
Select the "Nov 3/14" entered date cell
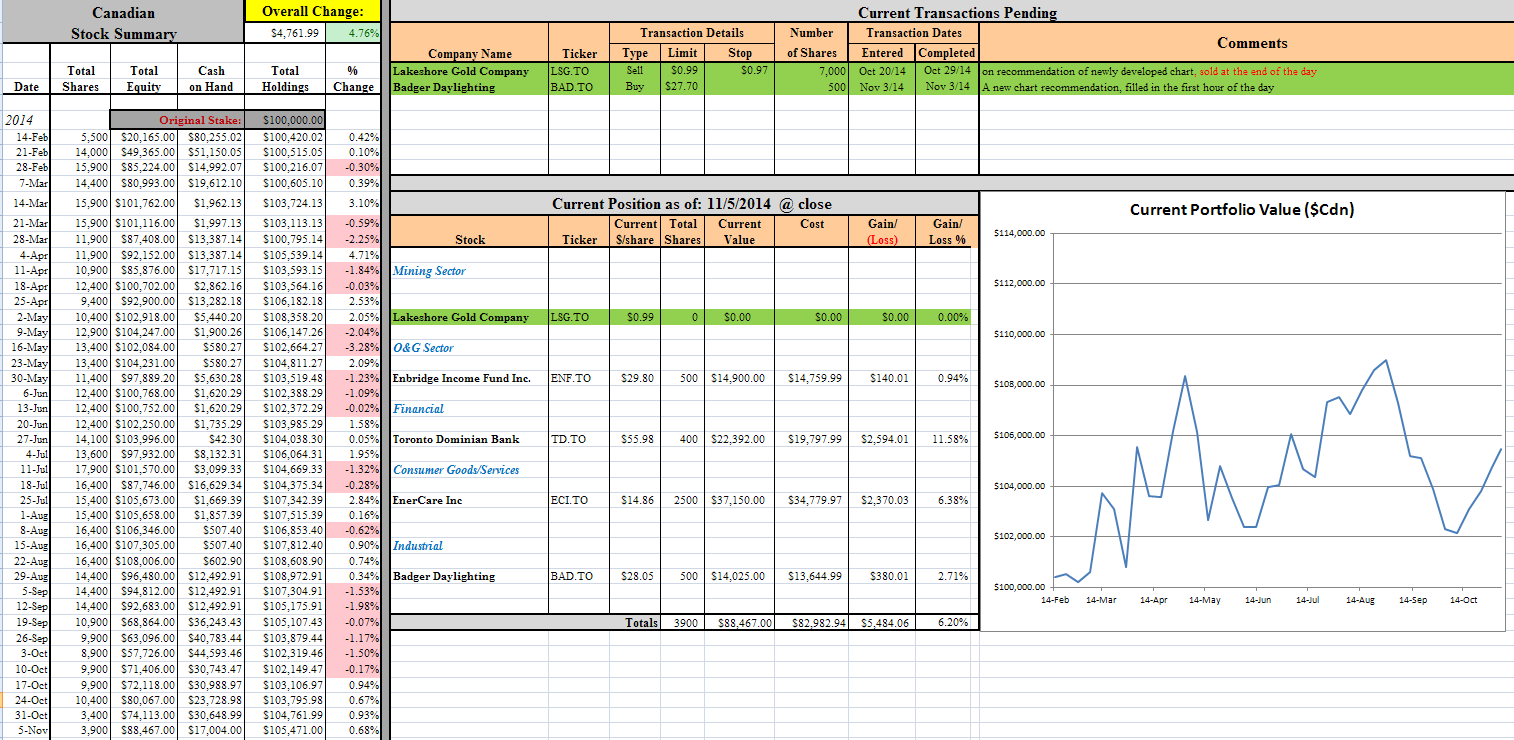pyautogui.click(x=882, y=87)
